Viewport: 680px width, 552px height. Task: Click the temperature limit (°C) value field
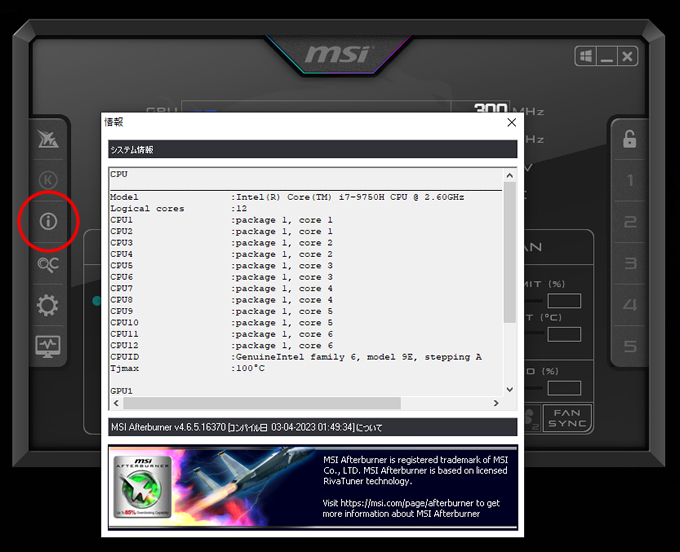[x=564, y=334]
